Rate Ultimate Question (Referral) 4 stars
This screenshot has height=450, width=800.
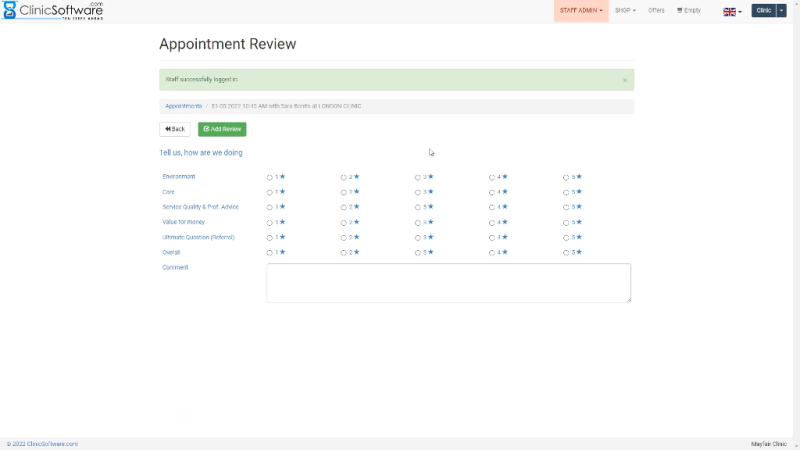492,238
